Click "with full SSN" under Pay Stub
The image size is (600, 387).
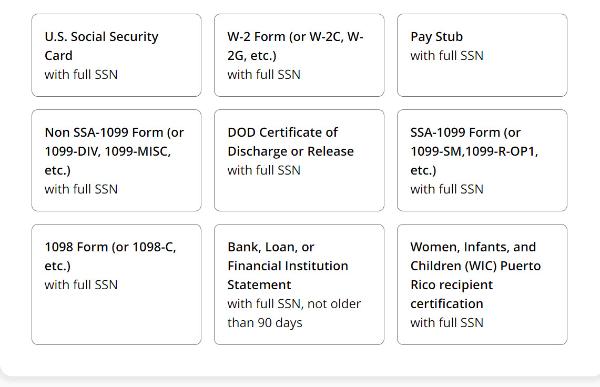pos(447,56)
